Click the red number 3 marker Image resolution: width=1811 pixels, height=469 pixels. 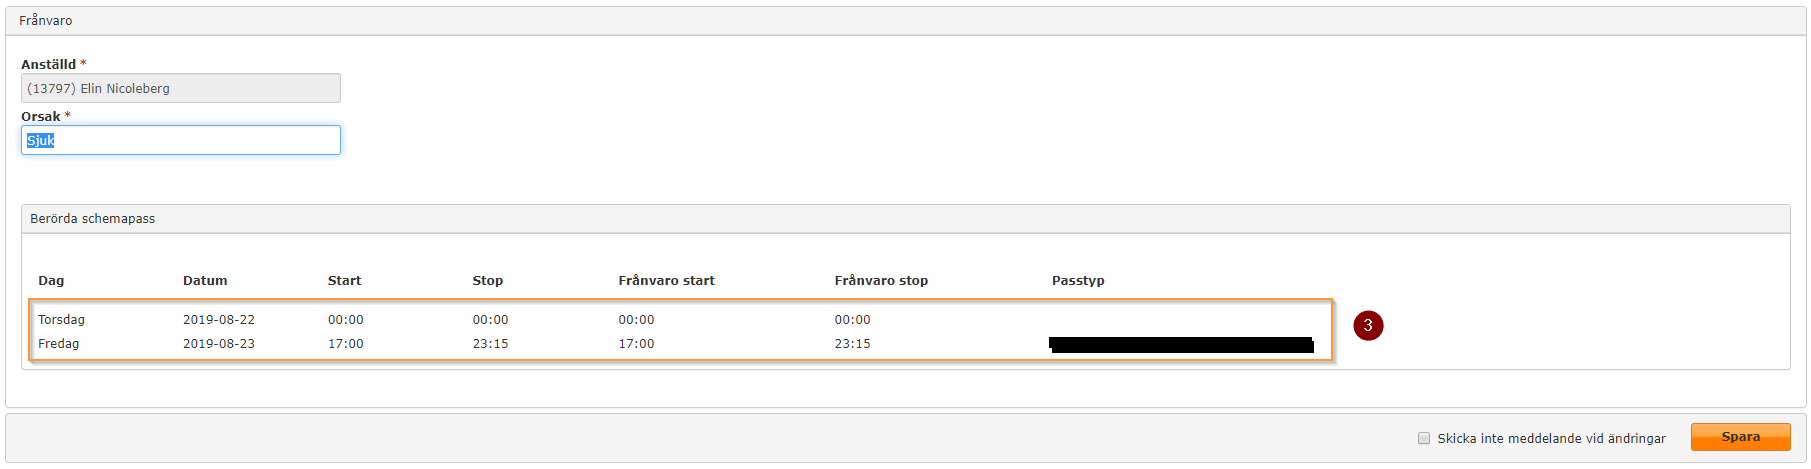(1368, 325)
